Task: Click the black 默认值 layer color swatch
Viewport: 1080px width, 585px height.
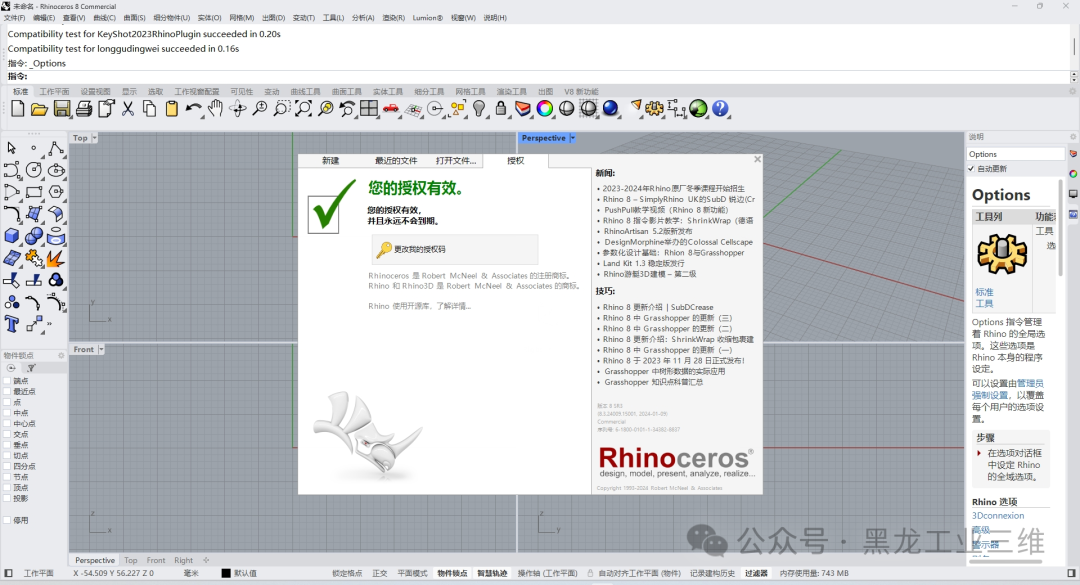Action: (226, 573)
